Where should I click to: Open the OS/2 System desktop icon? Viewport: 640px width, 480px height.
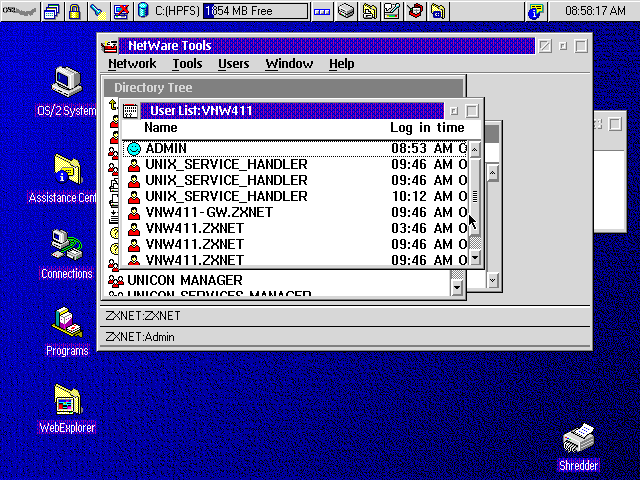tap(67, 82)
